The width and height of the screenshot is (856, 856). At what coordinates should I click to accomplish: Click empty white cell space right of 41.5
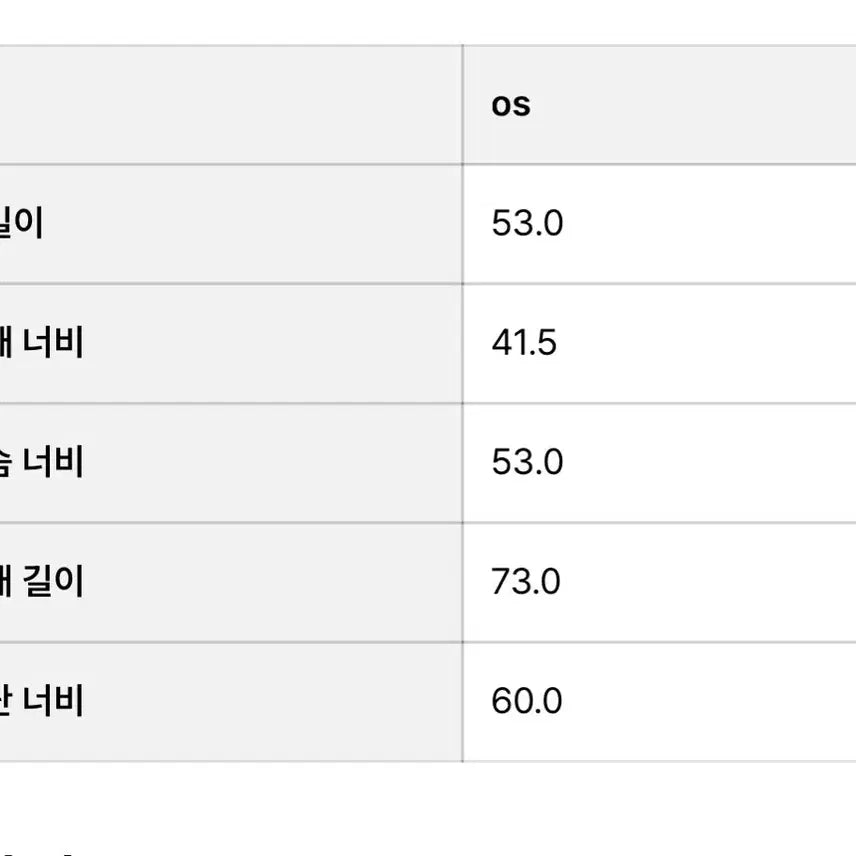[700, 343]
